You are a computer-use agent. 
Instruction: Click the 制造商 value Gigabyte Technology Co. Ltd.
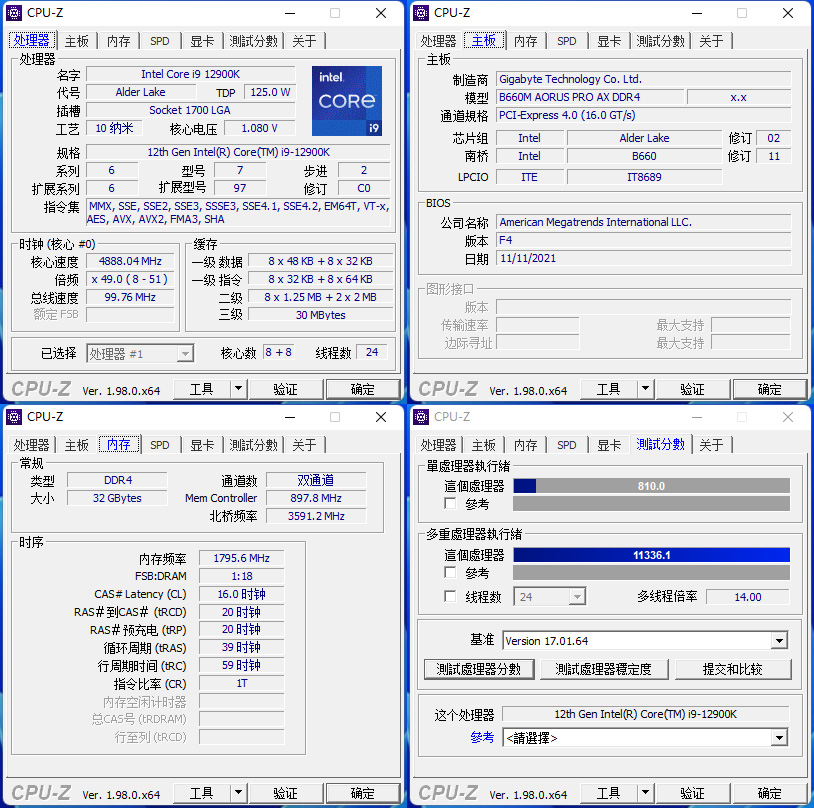pos(644,79)
